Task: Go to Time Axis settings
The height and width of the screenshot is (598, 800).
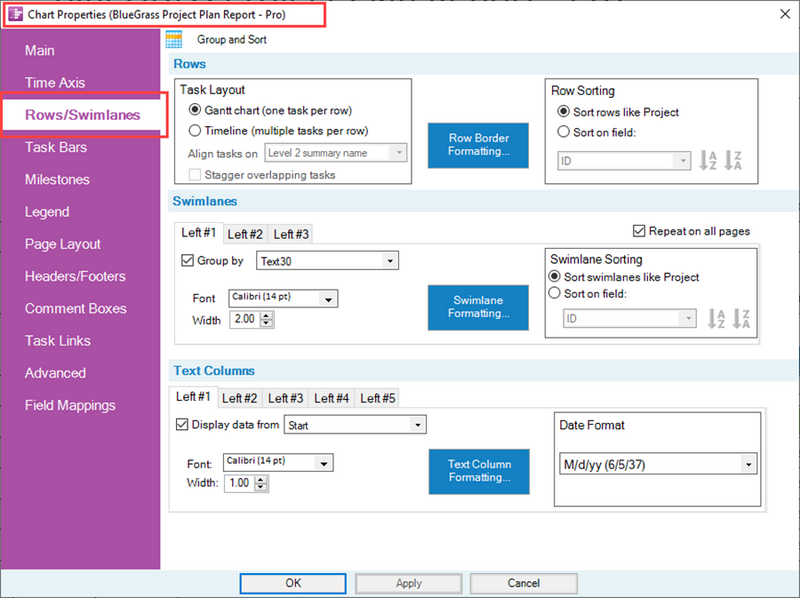Action: click(x=55, y=83)
